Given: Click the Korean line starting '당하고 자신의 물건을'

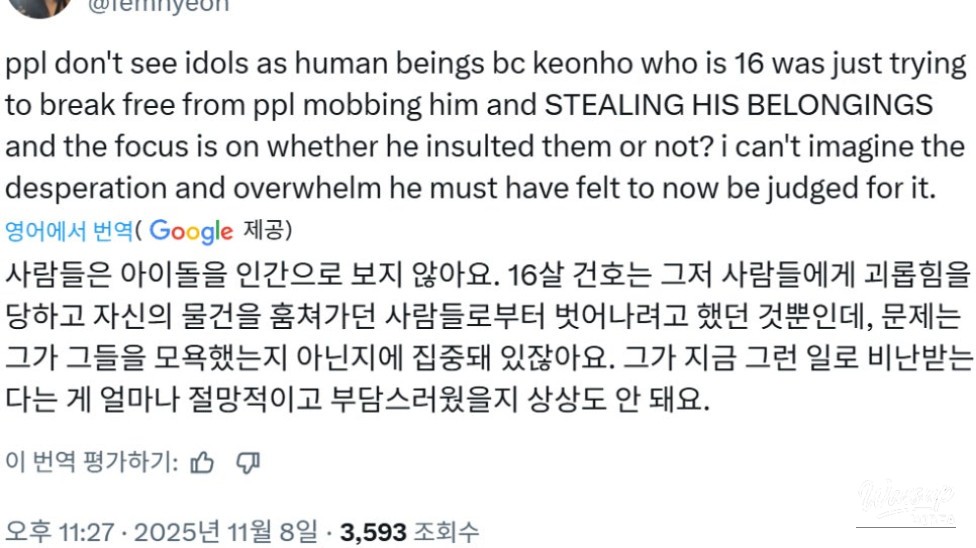Looking at the screenshot, I should pyautogui.click(x=483, y=319).
